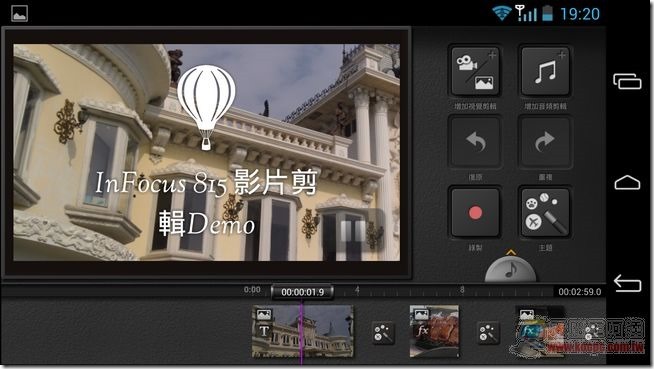Tap the add video or photo clip button

pos(475,71)
